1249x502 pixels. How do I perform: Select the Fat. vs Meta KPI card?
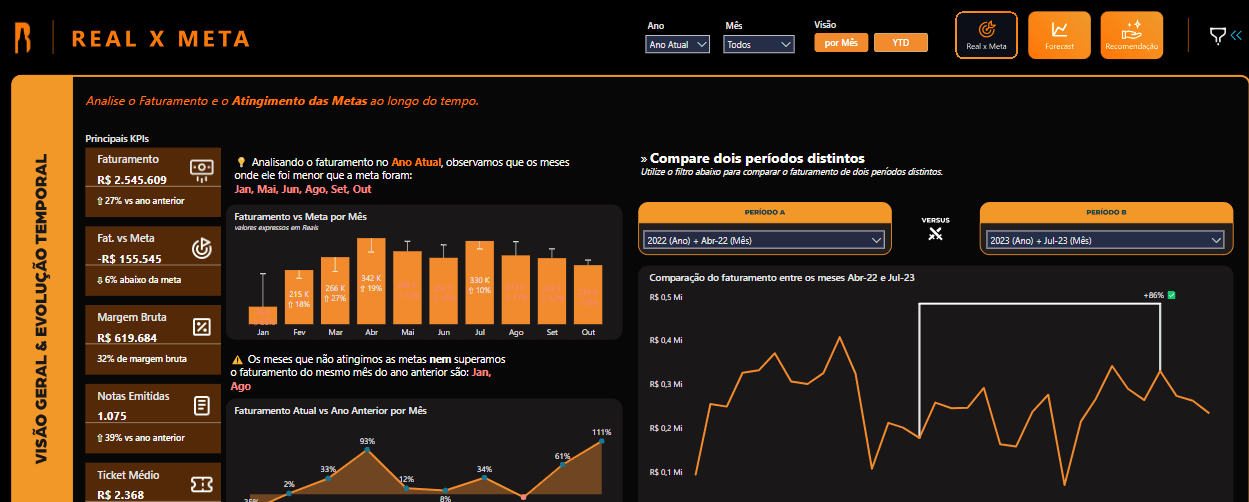coord(153,260)
